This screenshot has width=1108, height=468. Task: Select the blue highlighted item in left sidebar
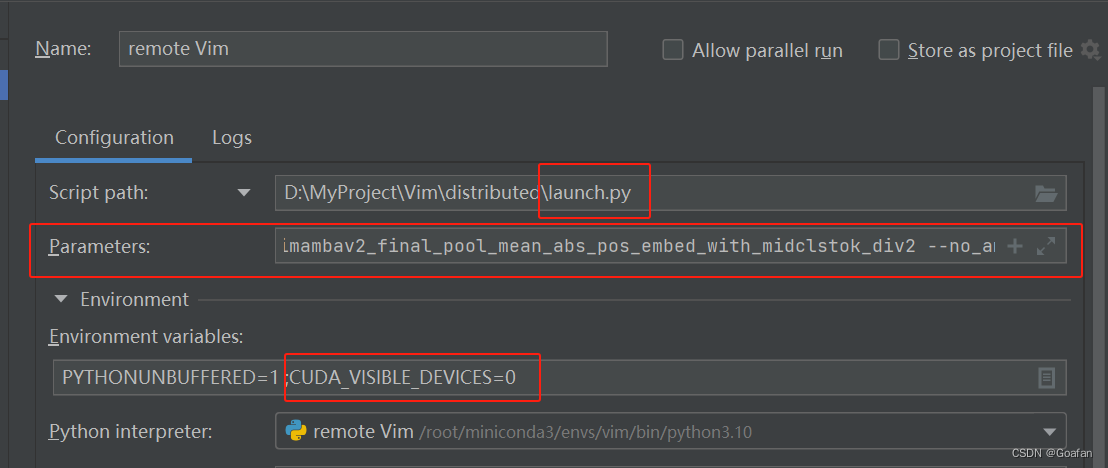tap(4, 84)
